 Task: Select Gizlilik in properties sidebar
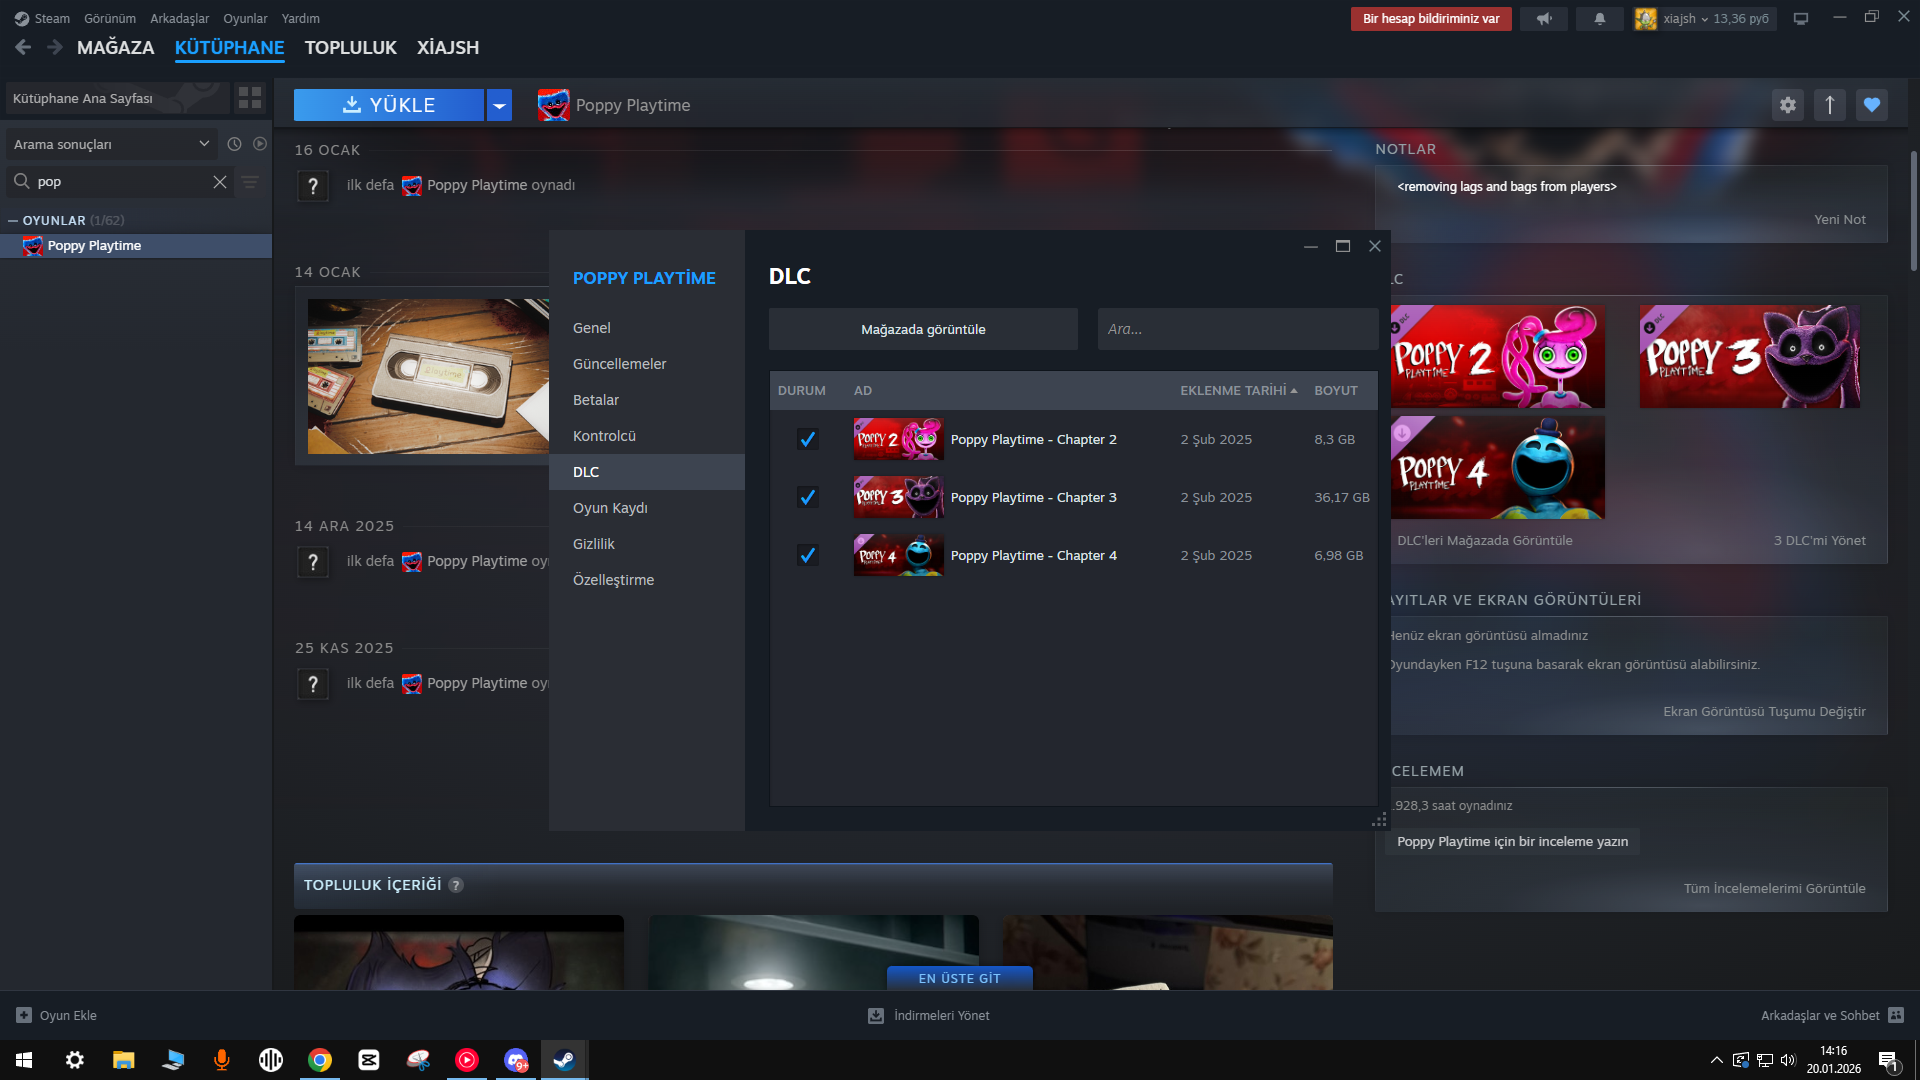[x=646, y=544]
